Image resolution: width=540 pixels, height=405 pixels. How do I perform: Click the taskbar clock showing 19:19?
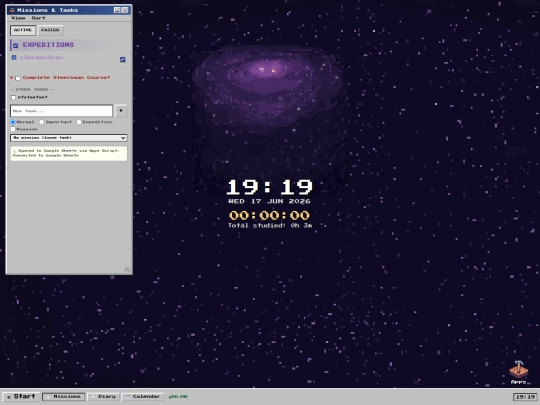coord(525,397)
